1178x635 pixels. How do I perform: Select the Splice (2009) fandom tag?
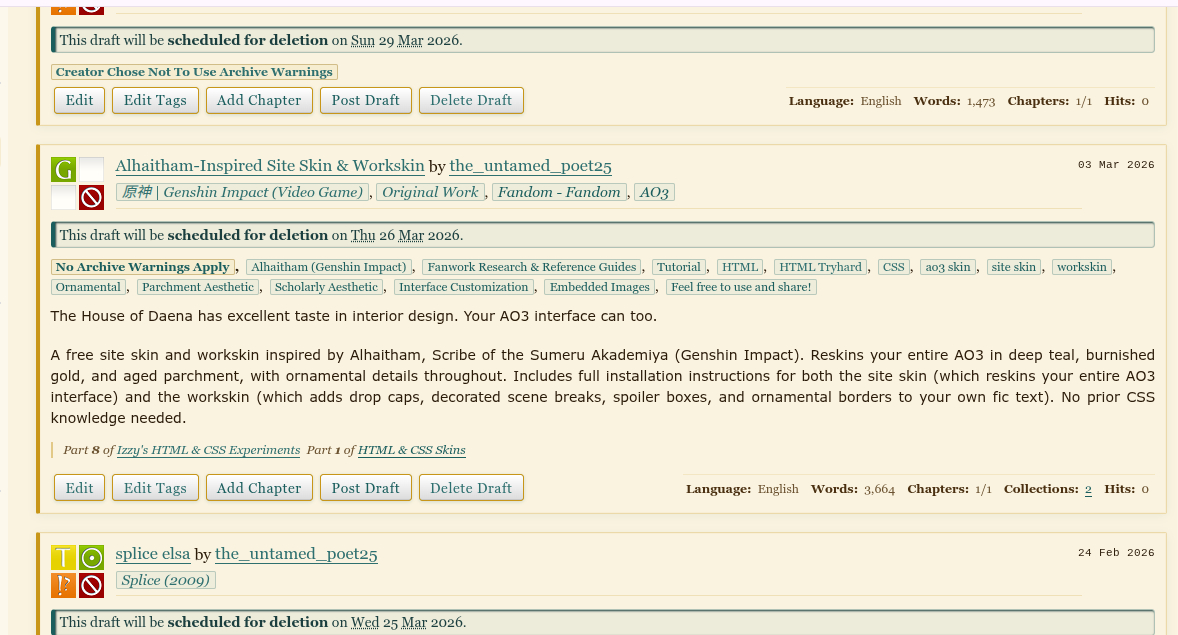pyautogui.click(x=165, y=580)
